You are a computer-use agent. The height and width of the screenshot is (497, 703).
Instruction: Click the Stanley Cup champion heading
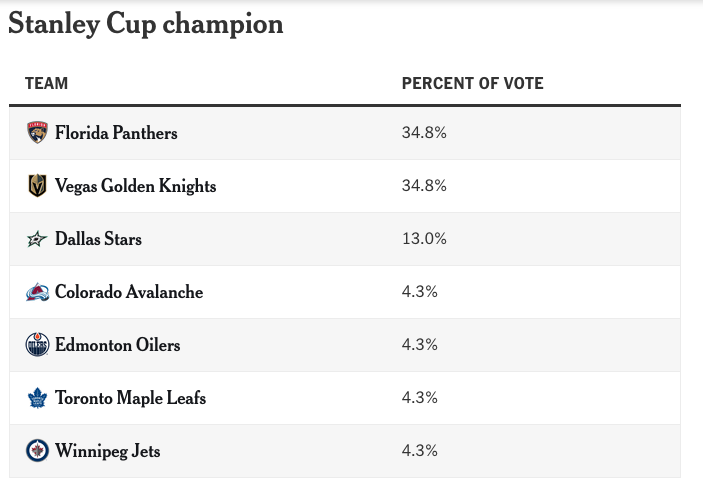146,25
